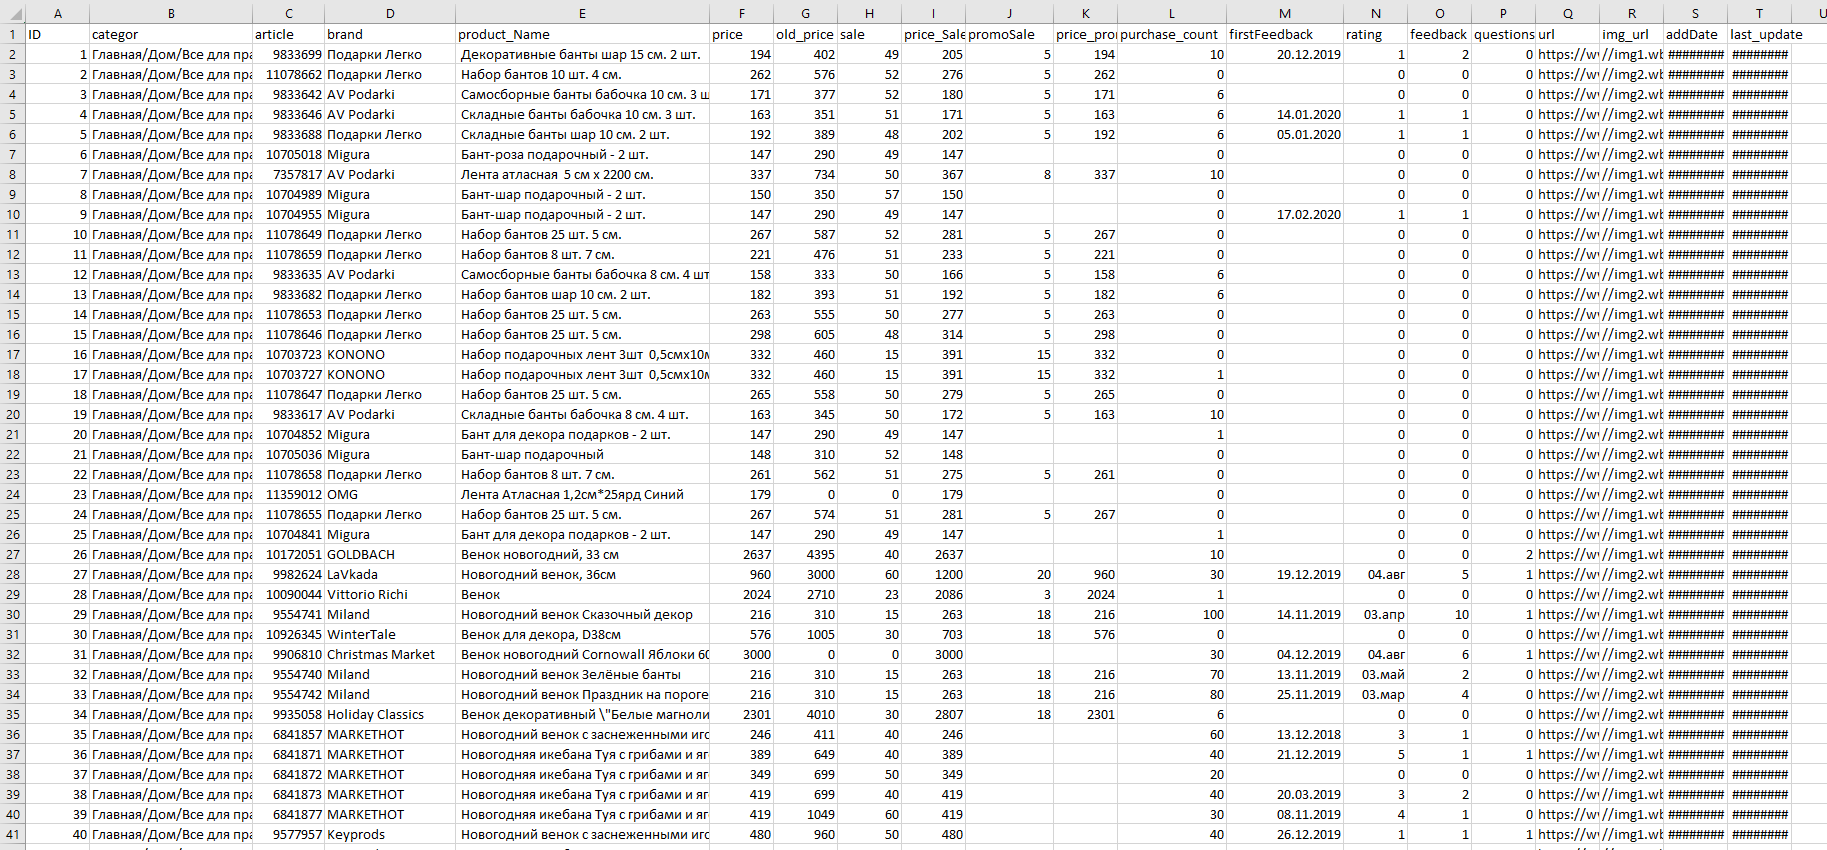Select rating cell '03.май'

point(1375,674)
